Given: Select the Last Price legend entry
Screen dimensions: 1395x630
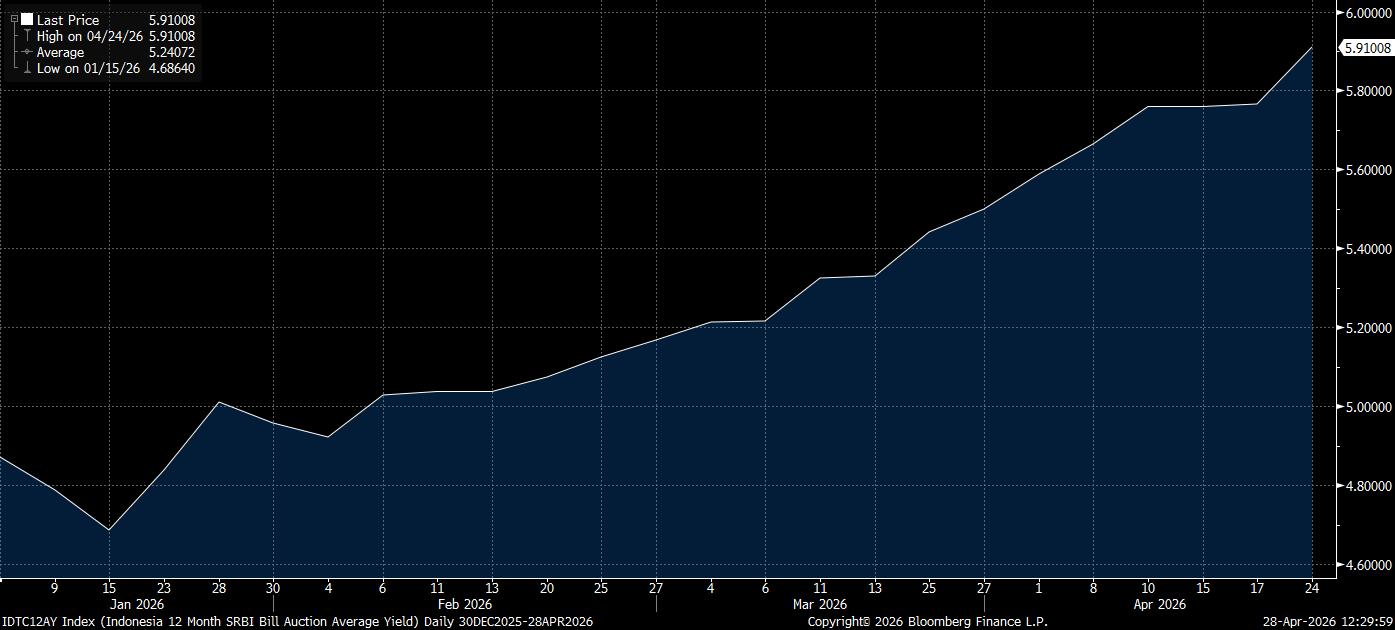Looking at the screenshot, I should point(68,20).
